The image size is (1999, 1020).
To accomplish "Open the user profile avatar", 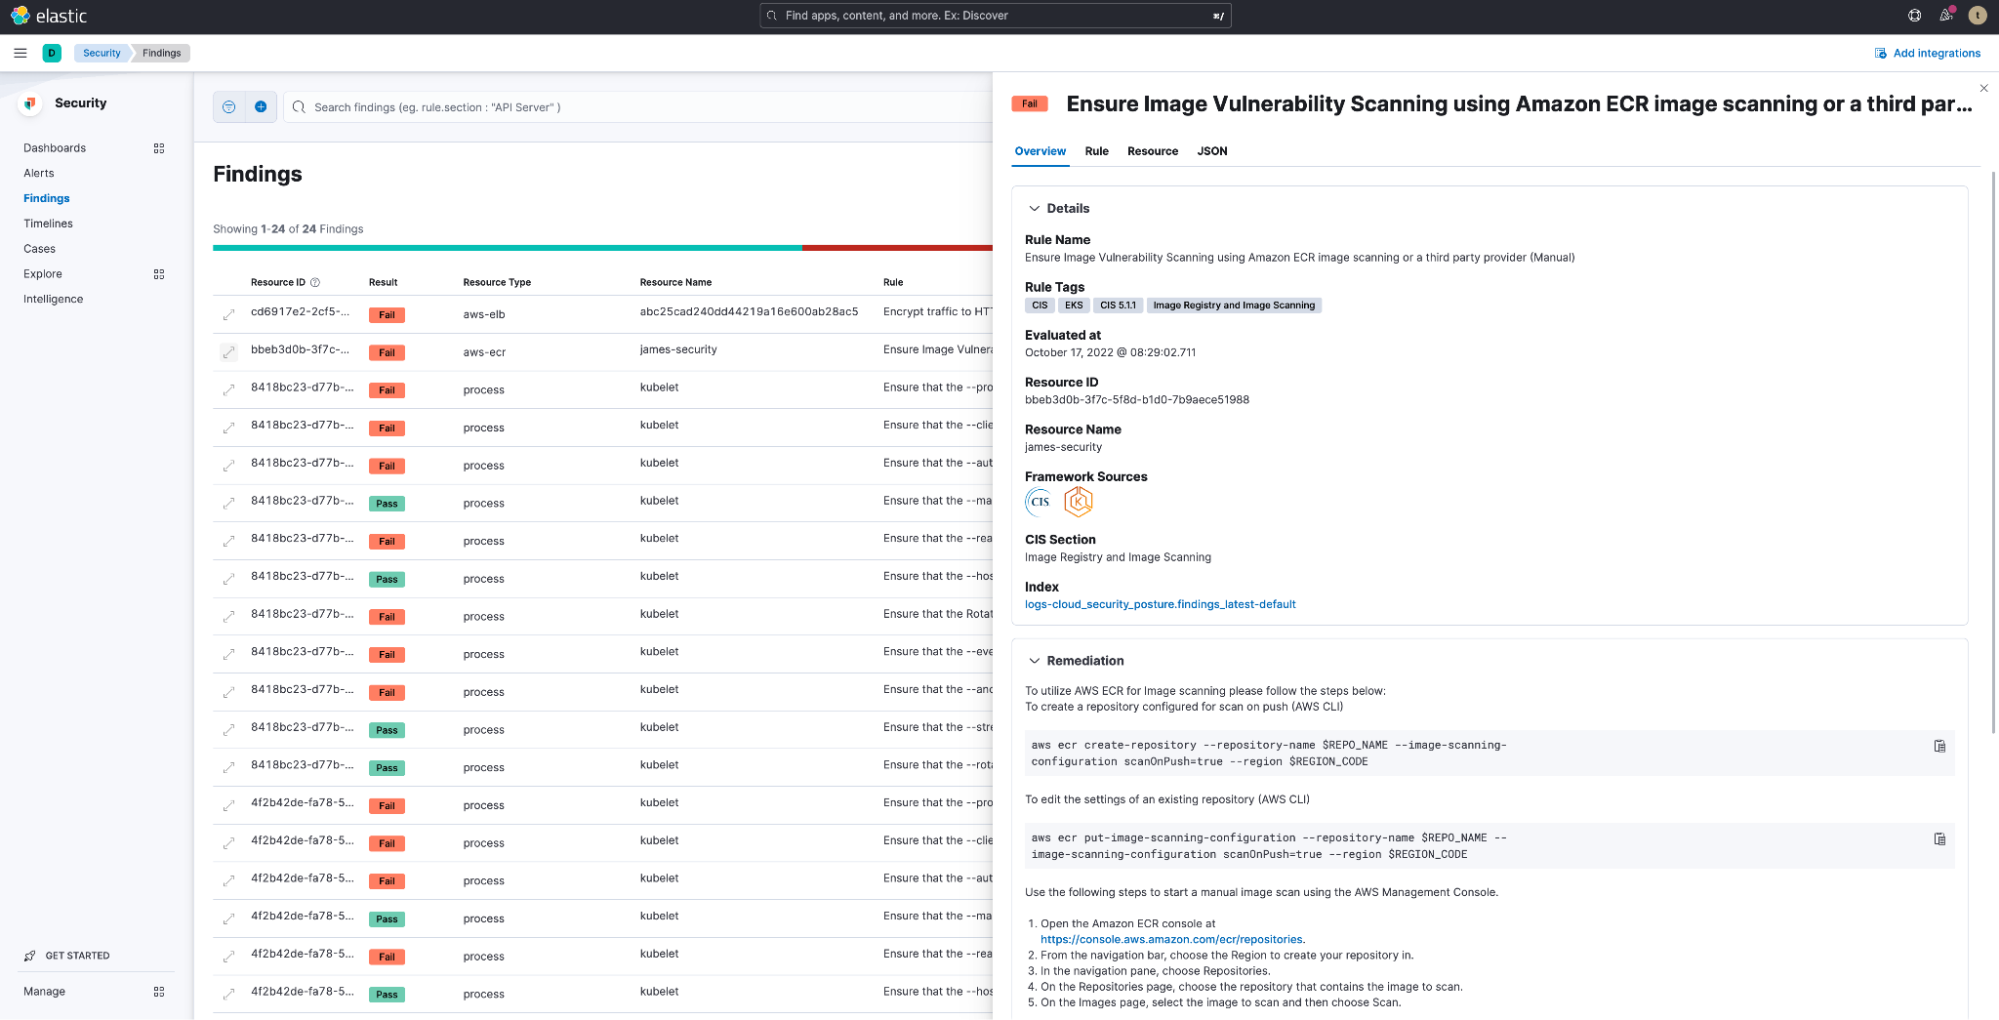I will pyautogui.click(x=1977, y=15).
